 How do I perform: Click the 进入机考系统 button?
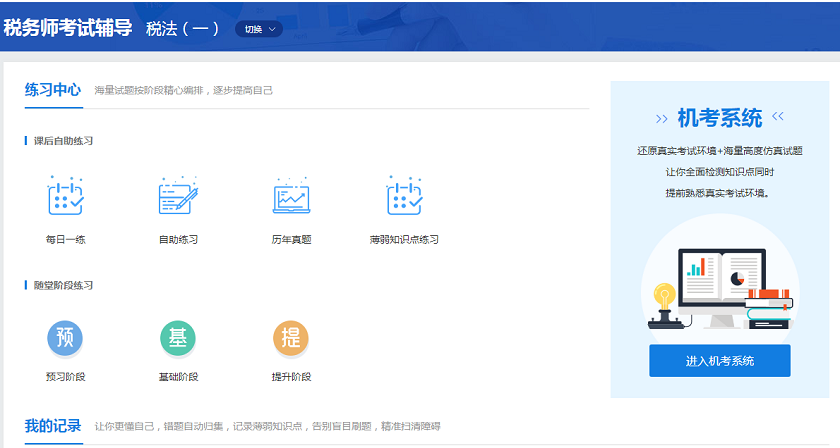(x=719, y=361)
